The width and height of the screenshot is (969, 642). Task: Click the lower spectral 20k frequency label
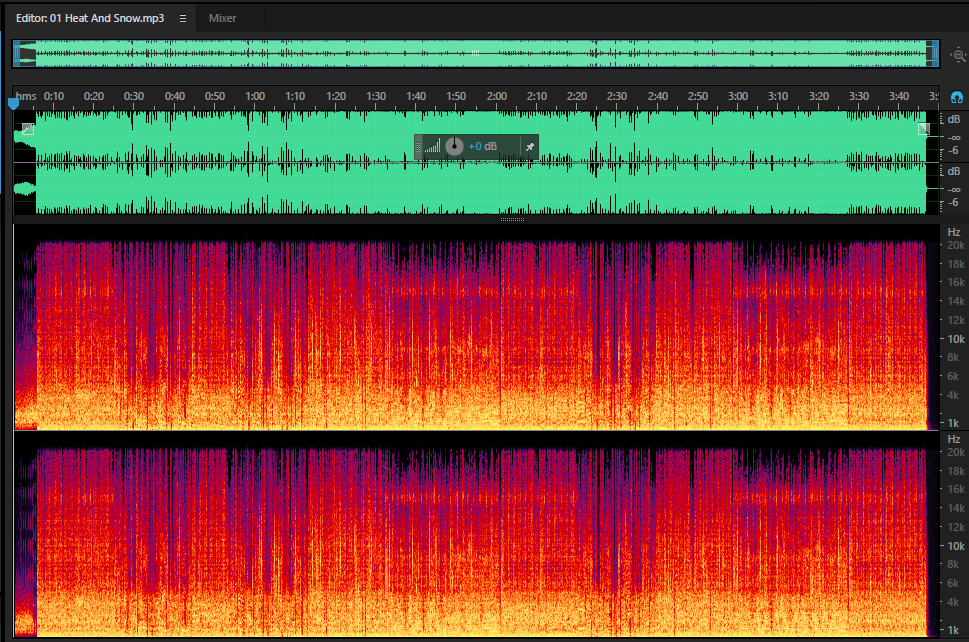[x=956, y=452]
